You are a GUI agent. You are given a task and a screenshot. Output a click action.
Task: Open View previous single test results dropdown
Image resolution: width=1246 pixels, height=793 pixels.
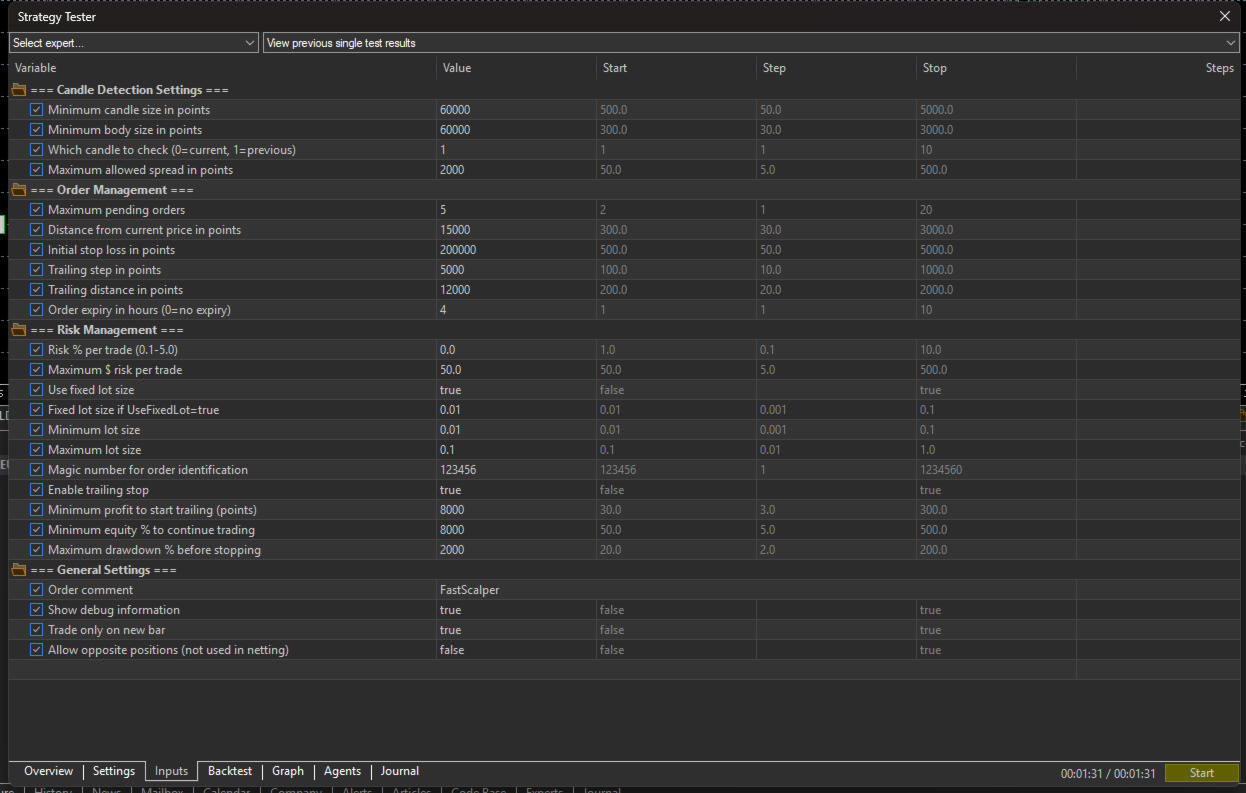pyautogui.click(x=751, y=43)
